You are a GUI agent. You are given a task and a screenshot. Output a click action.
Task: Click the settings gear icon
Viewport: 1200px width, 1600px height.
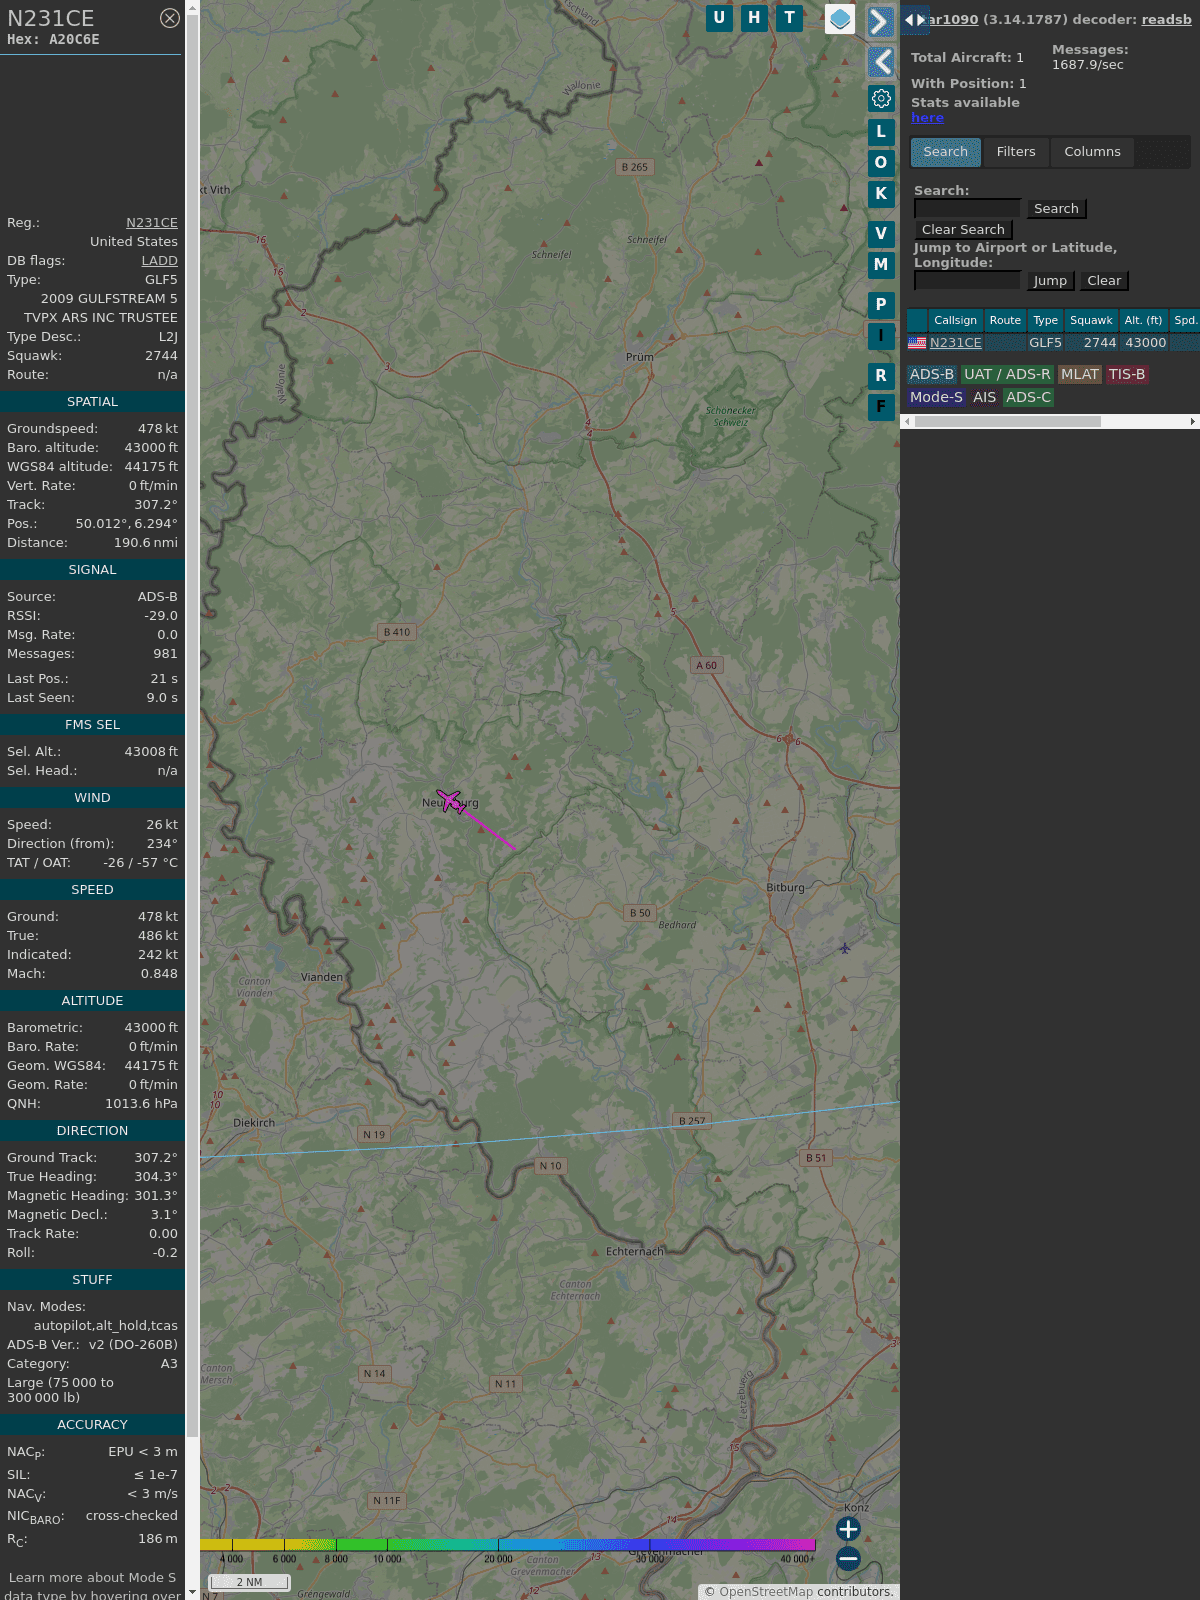[881, 98]
